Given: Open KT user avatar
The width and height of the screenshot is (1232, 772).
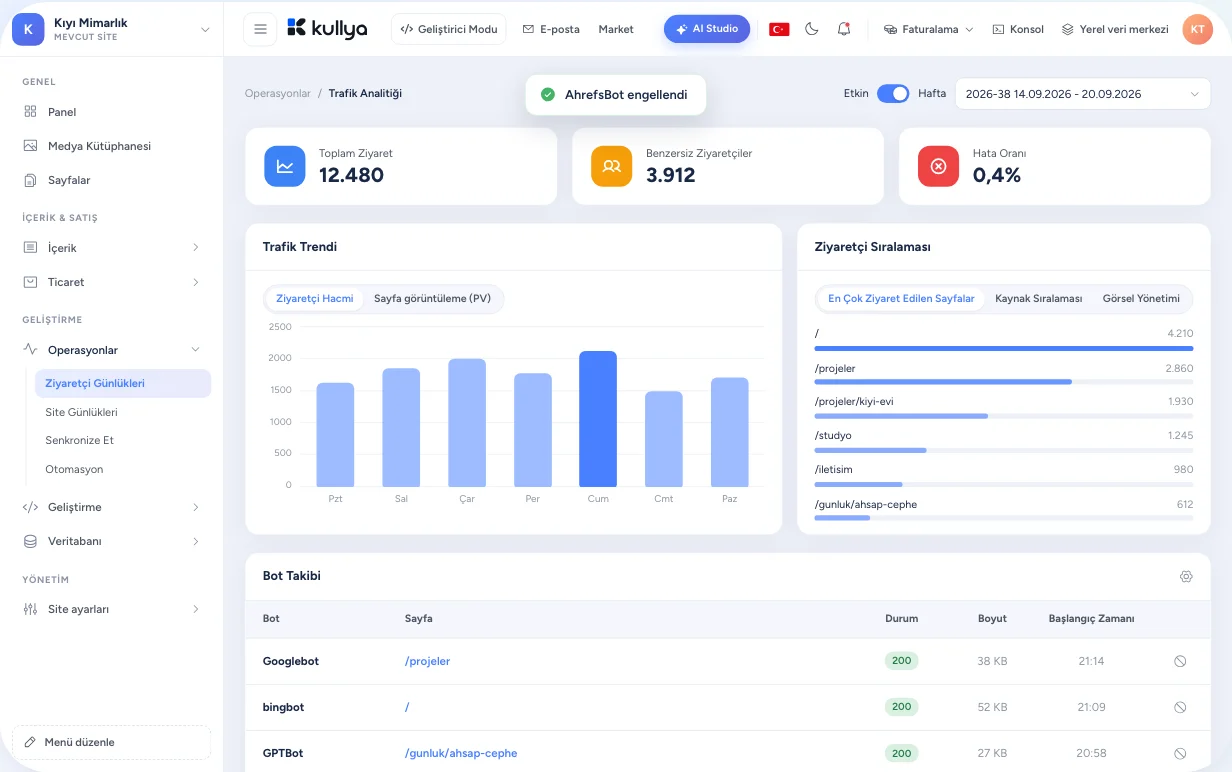Looking at the screenshot, I should [x=1197, y=29].
